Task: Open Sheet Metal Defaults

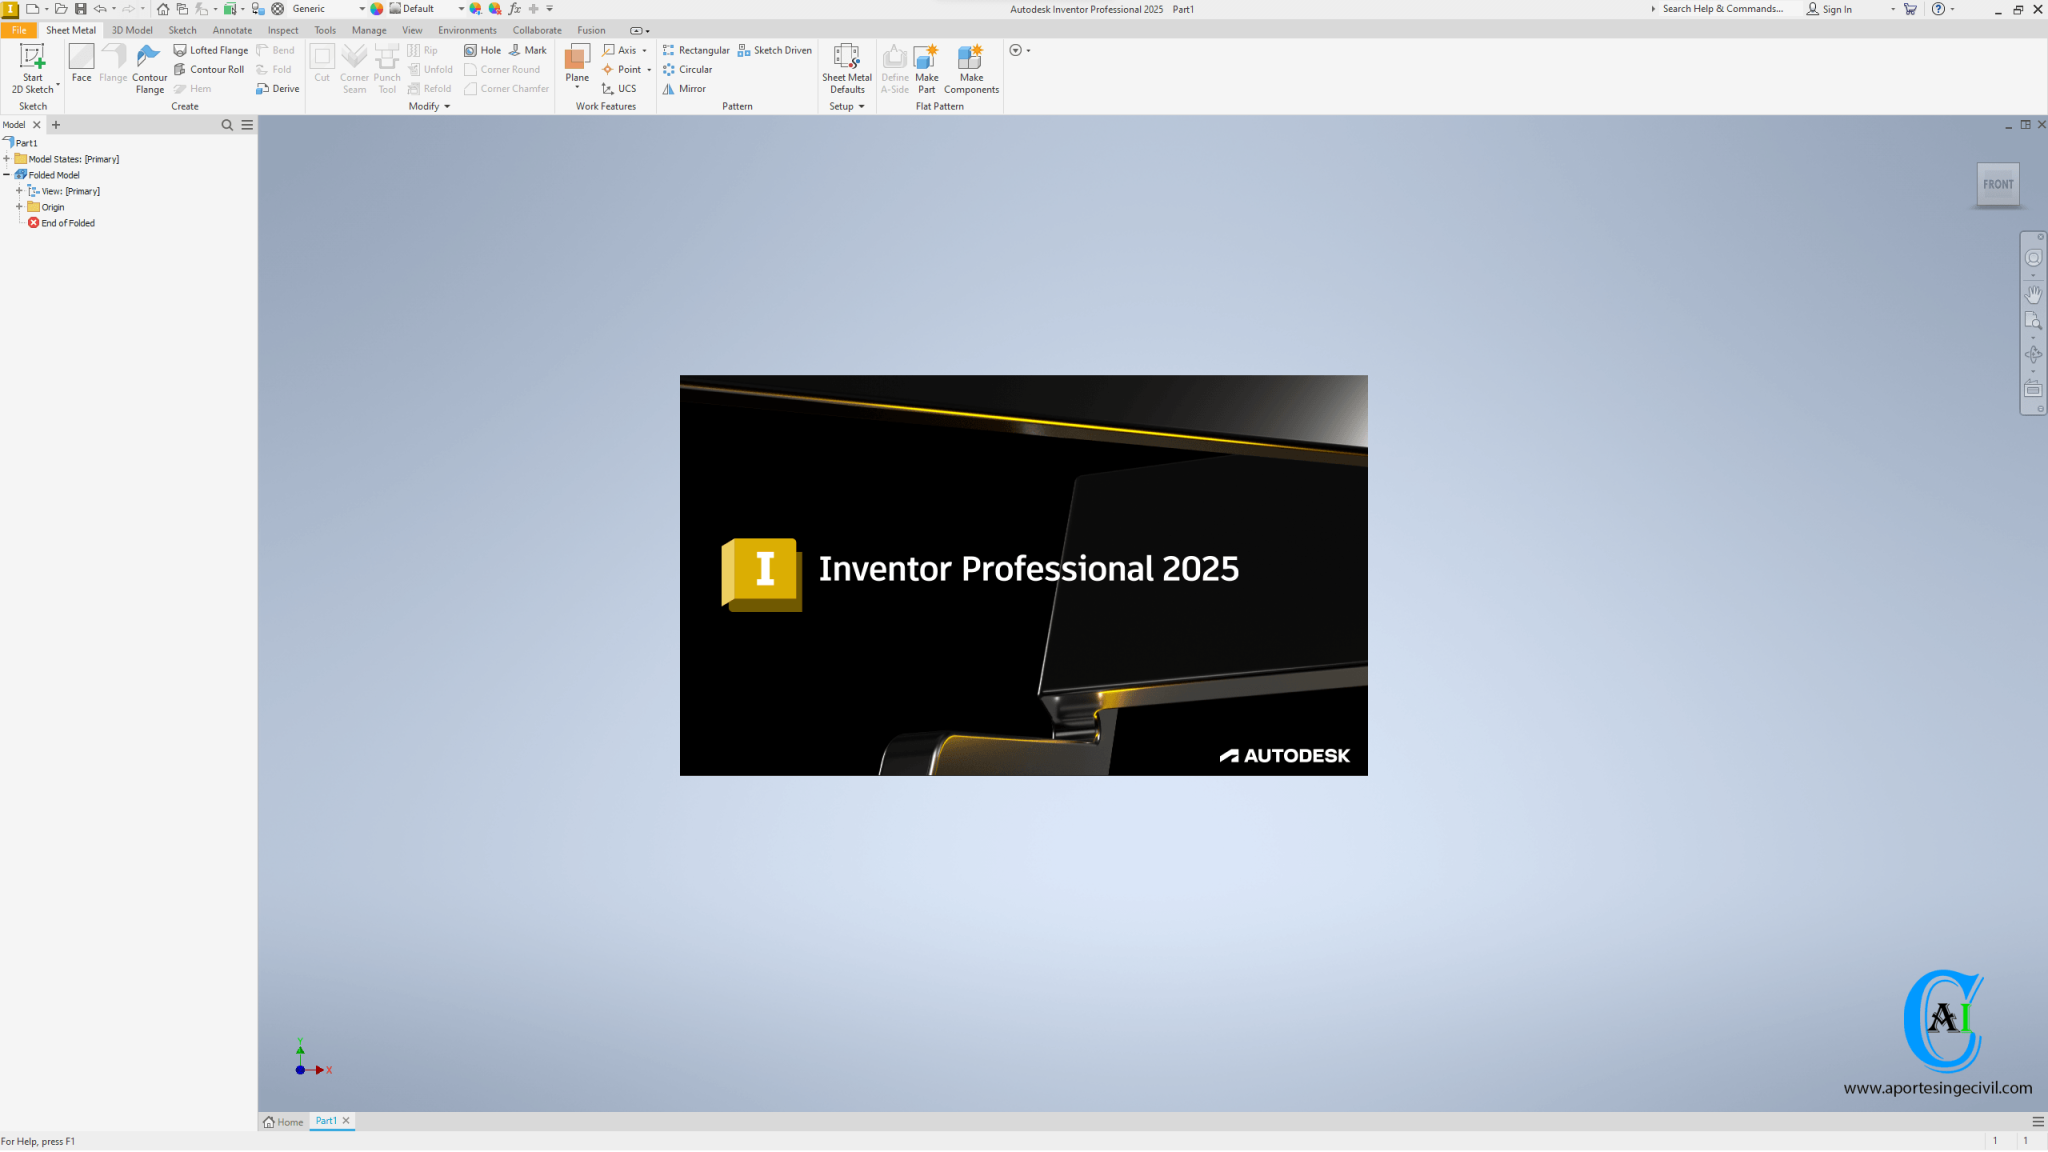Action: (845, 68)
